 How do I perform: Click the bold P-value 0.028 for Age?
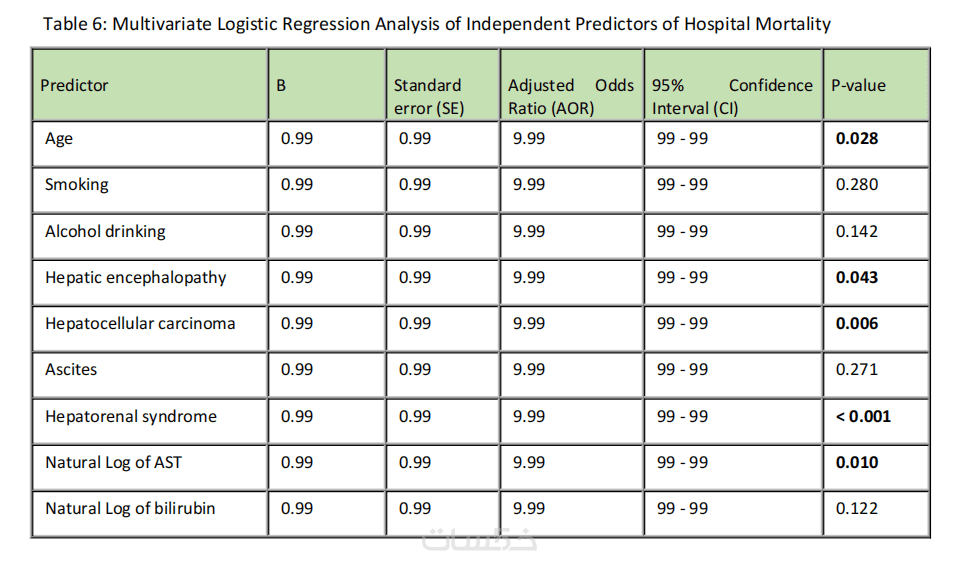857,139
